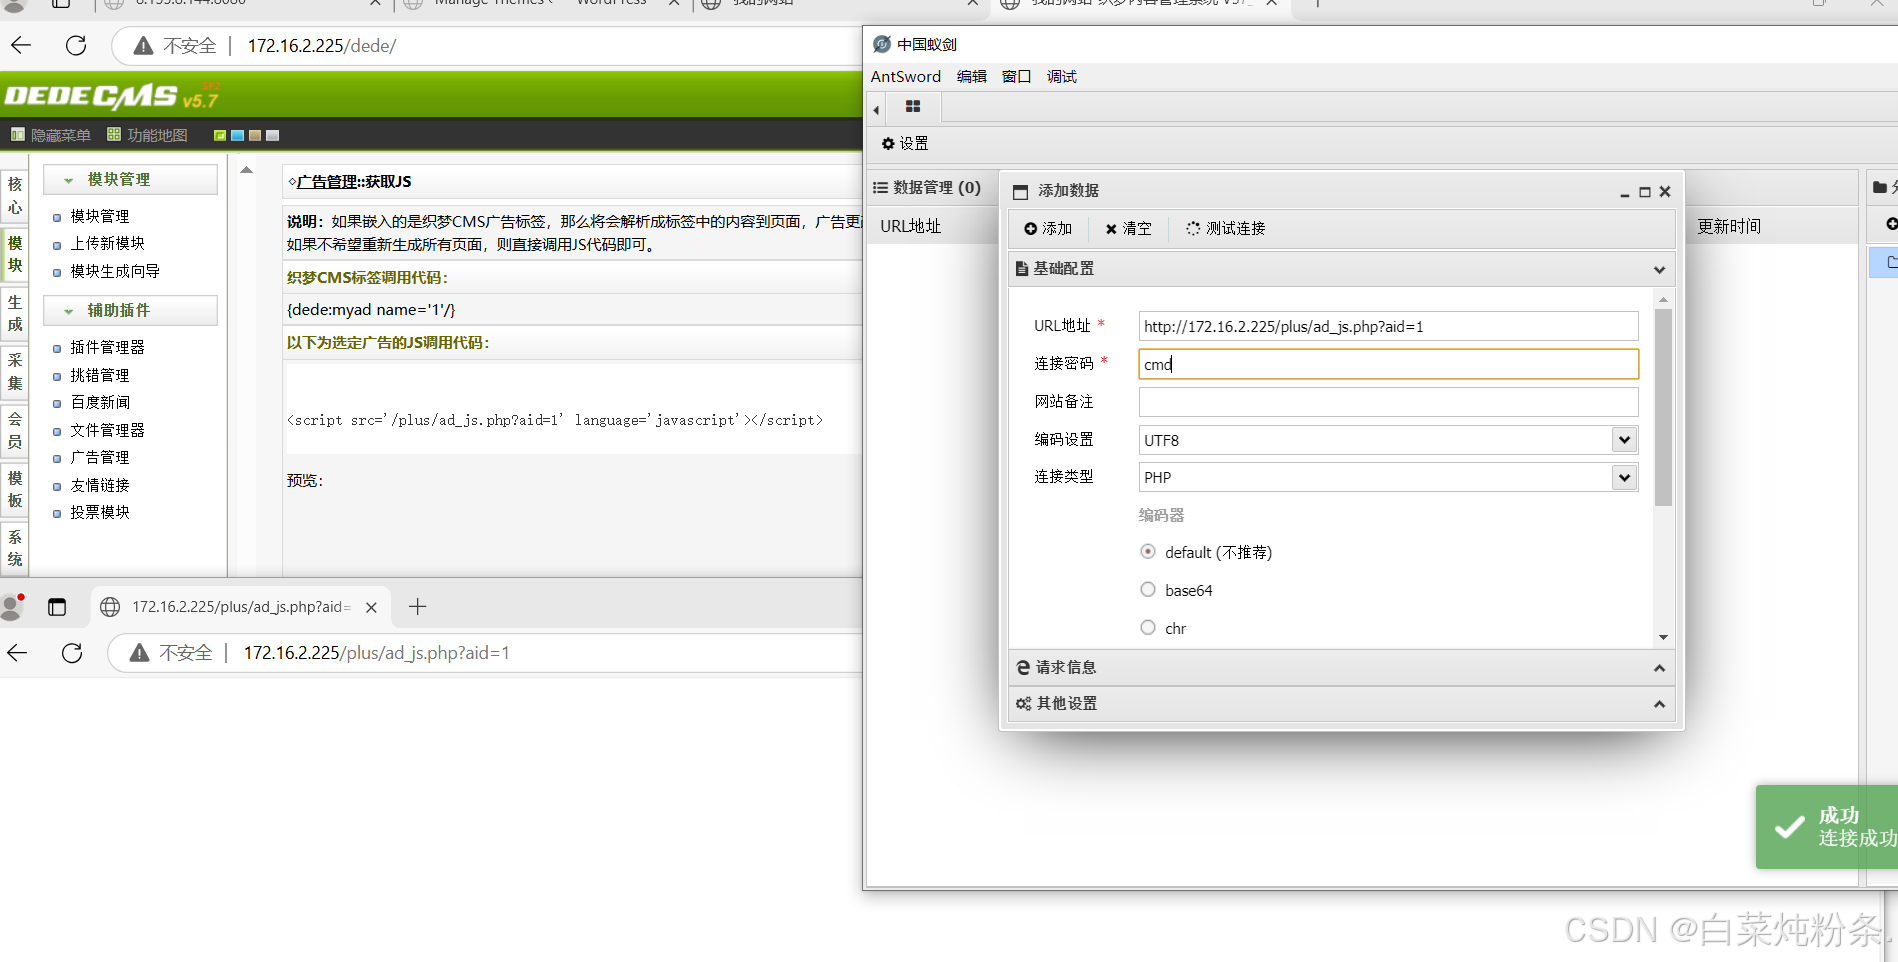Select the gray skin color swatch
This screenshot has width=1898, height=962.
pos(272,135)
